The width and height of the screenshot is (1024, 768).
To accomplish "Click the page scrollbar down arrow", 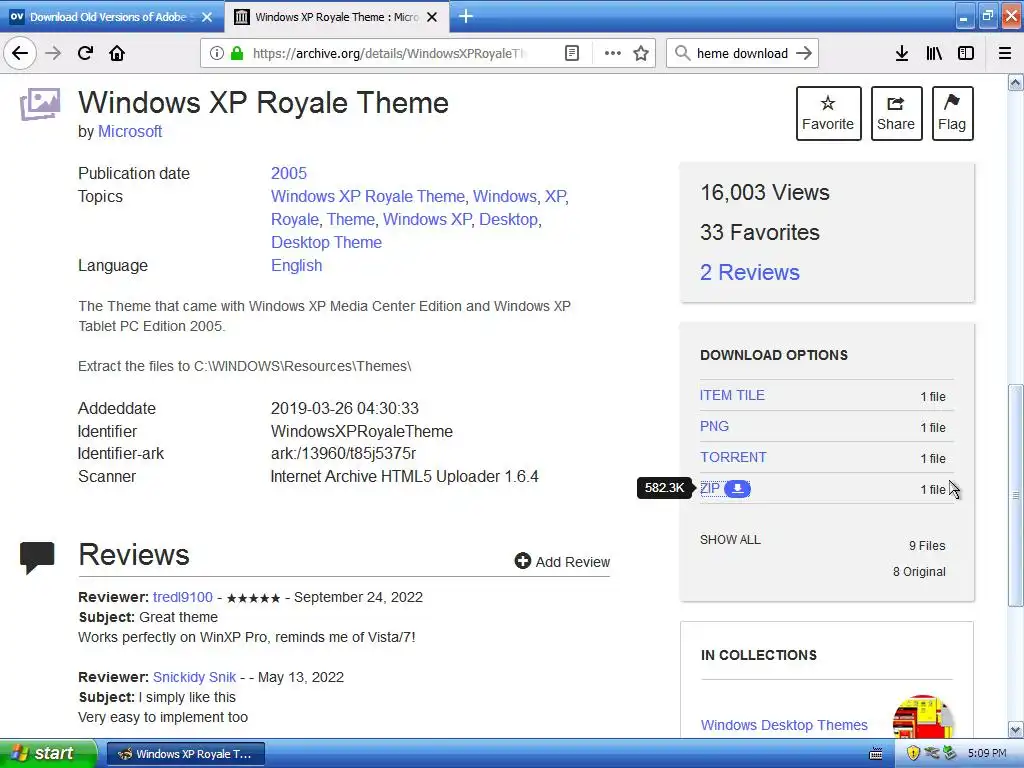I will (1015, 729).
